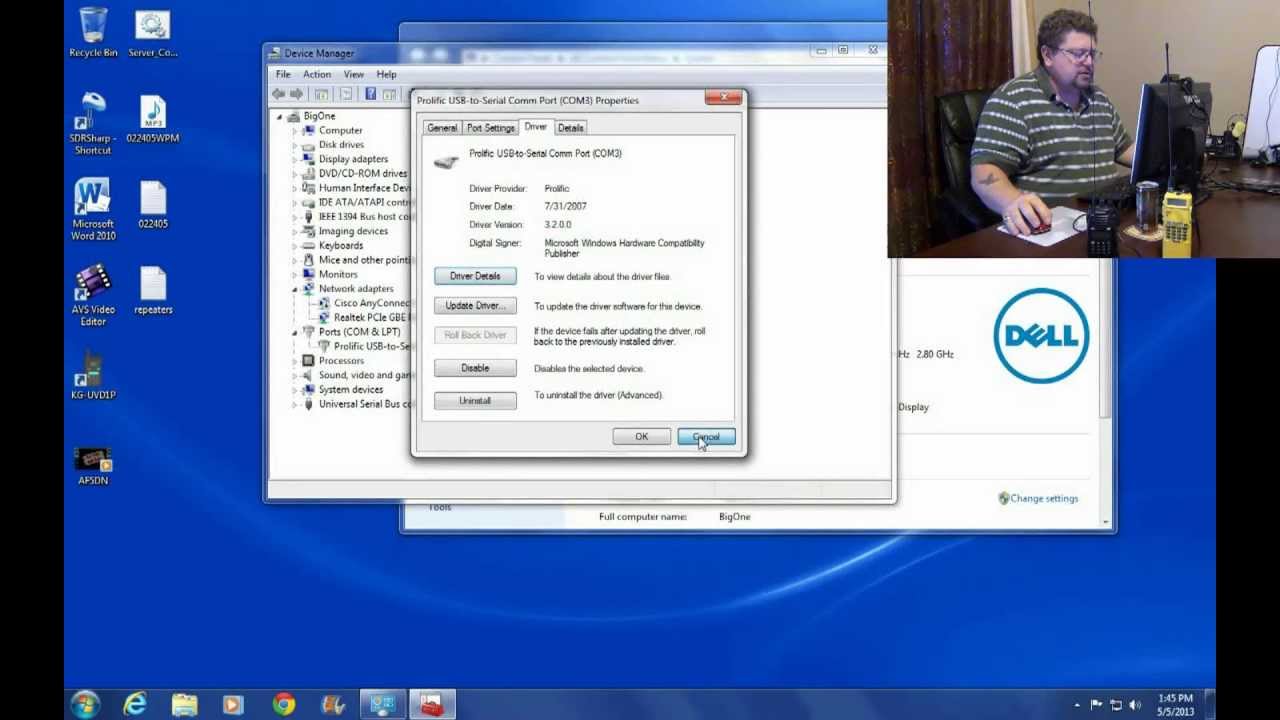Switch to the Port Settings tab
This screenshot has width=1280, height=720.
point(490,128)
